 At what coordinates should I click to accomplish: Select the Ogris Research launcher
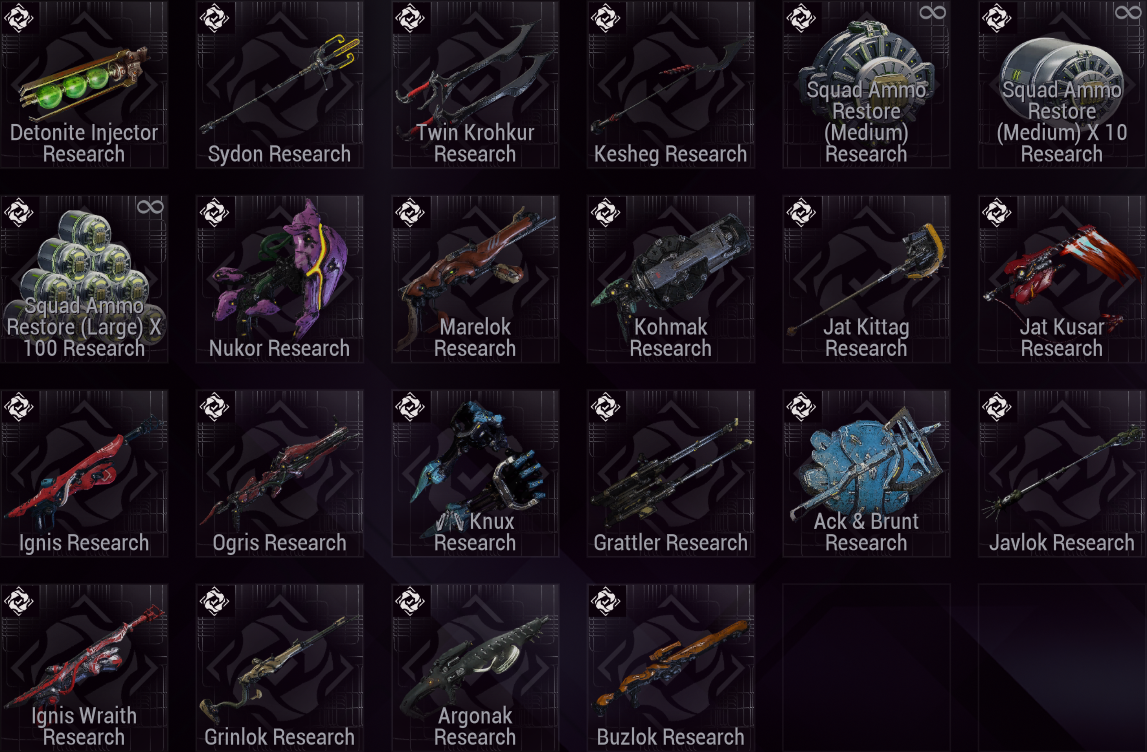coord(279,473)
